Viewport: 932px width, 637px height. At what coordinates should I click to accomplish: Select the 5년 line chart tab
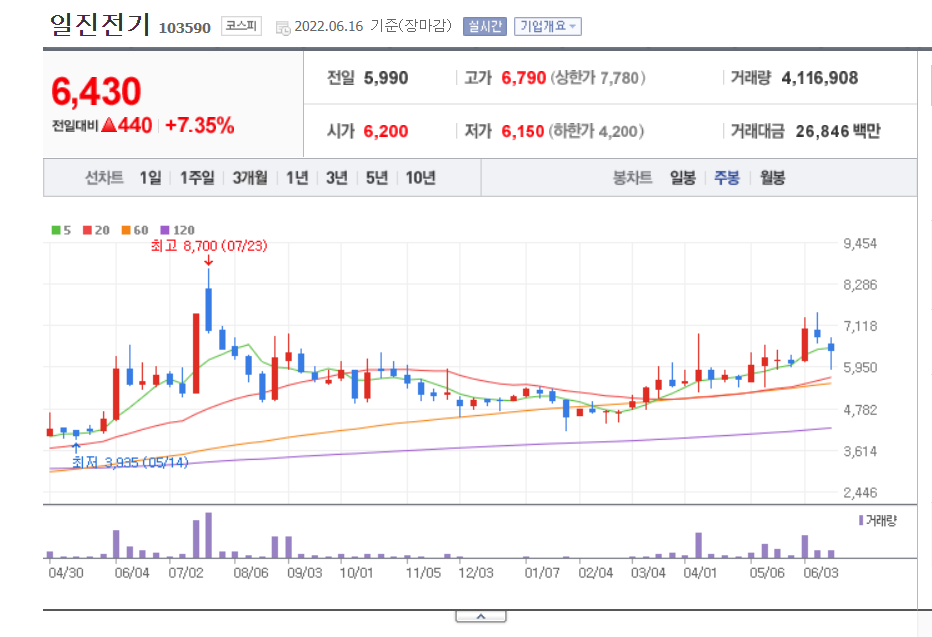tap(376, 178)
